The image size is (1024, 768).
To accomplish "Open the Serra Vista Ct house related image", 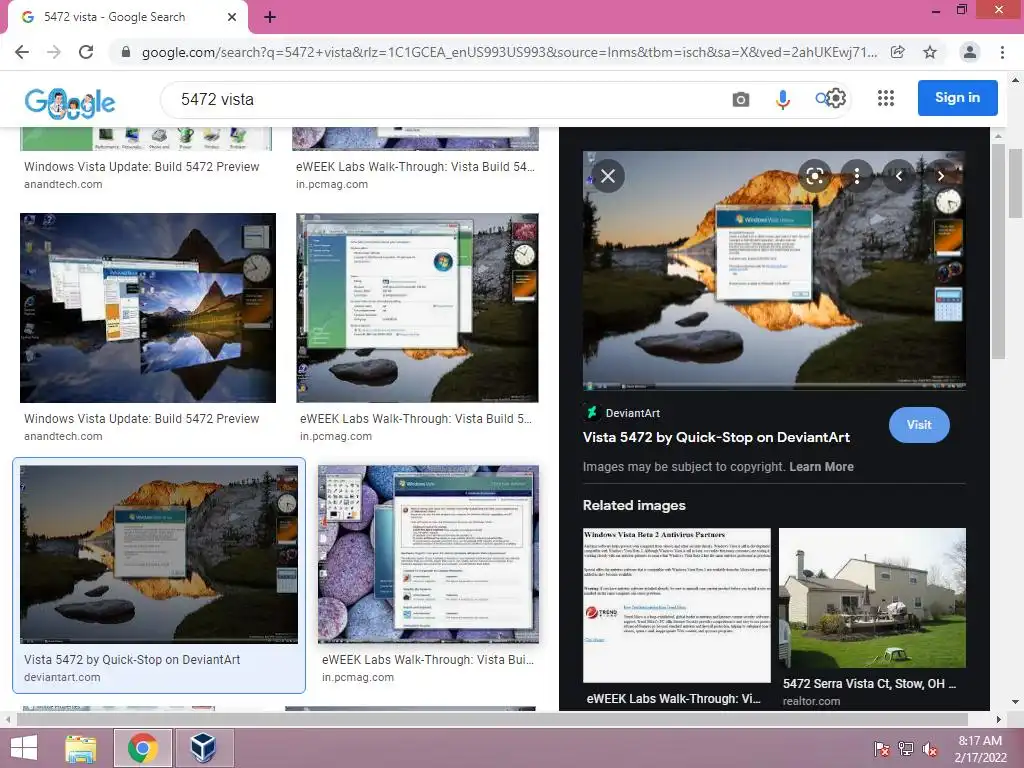I will 872,598.
